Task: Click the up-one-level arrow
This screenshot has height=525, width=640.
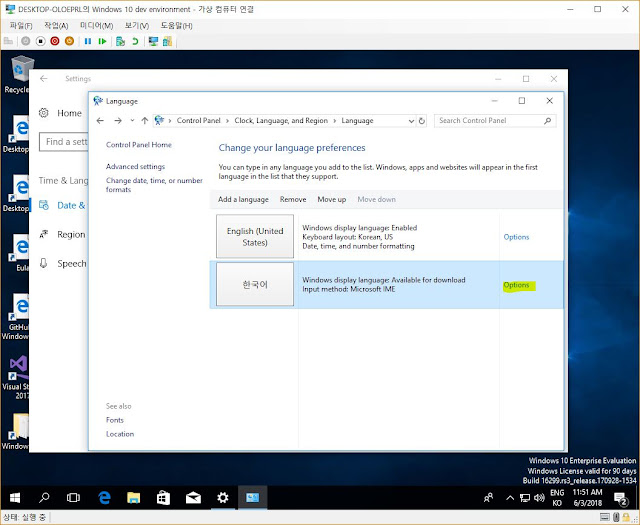Action: tap(144, 120)
